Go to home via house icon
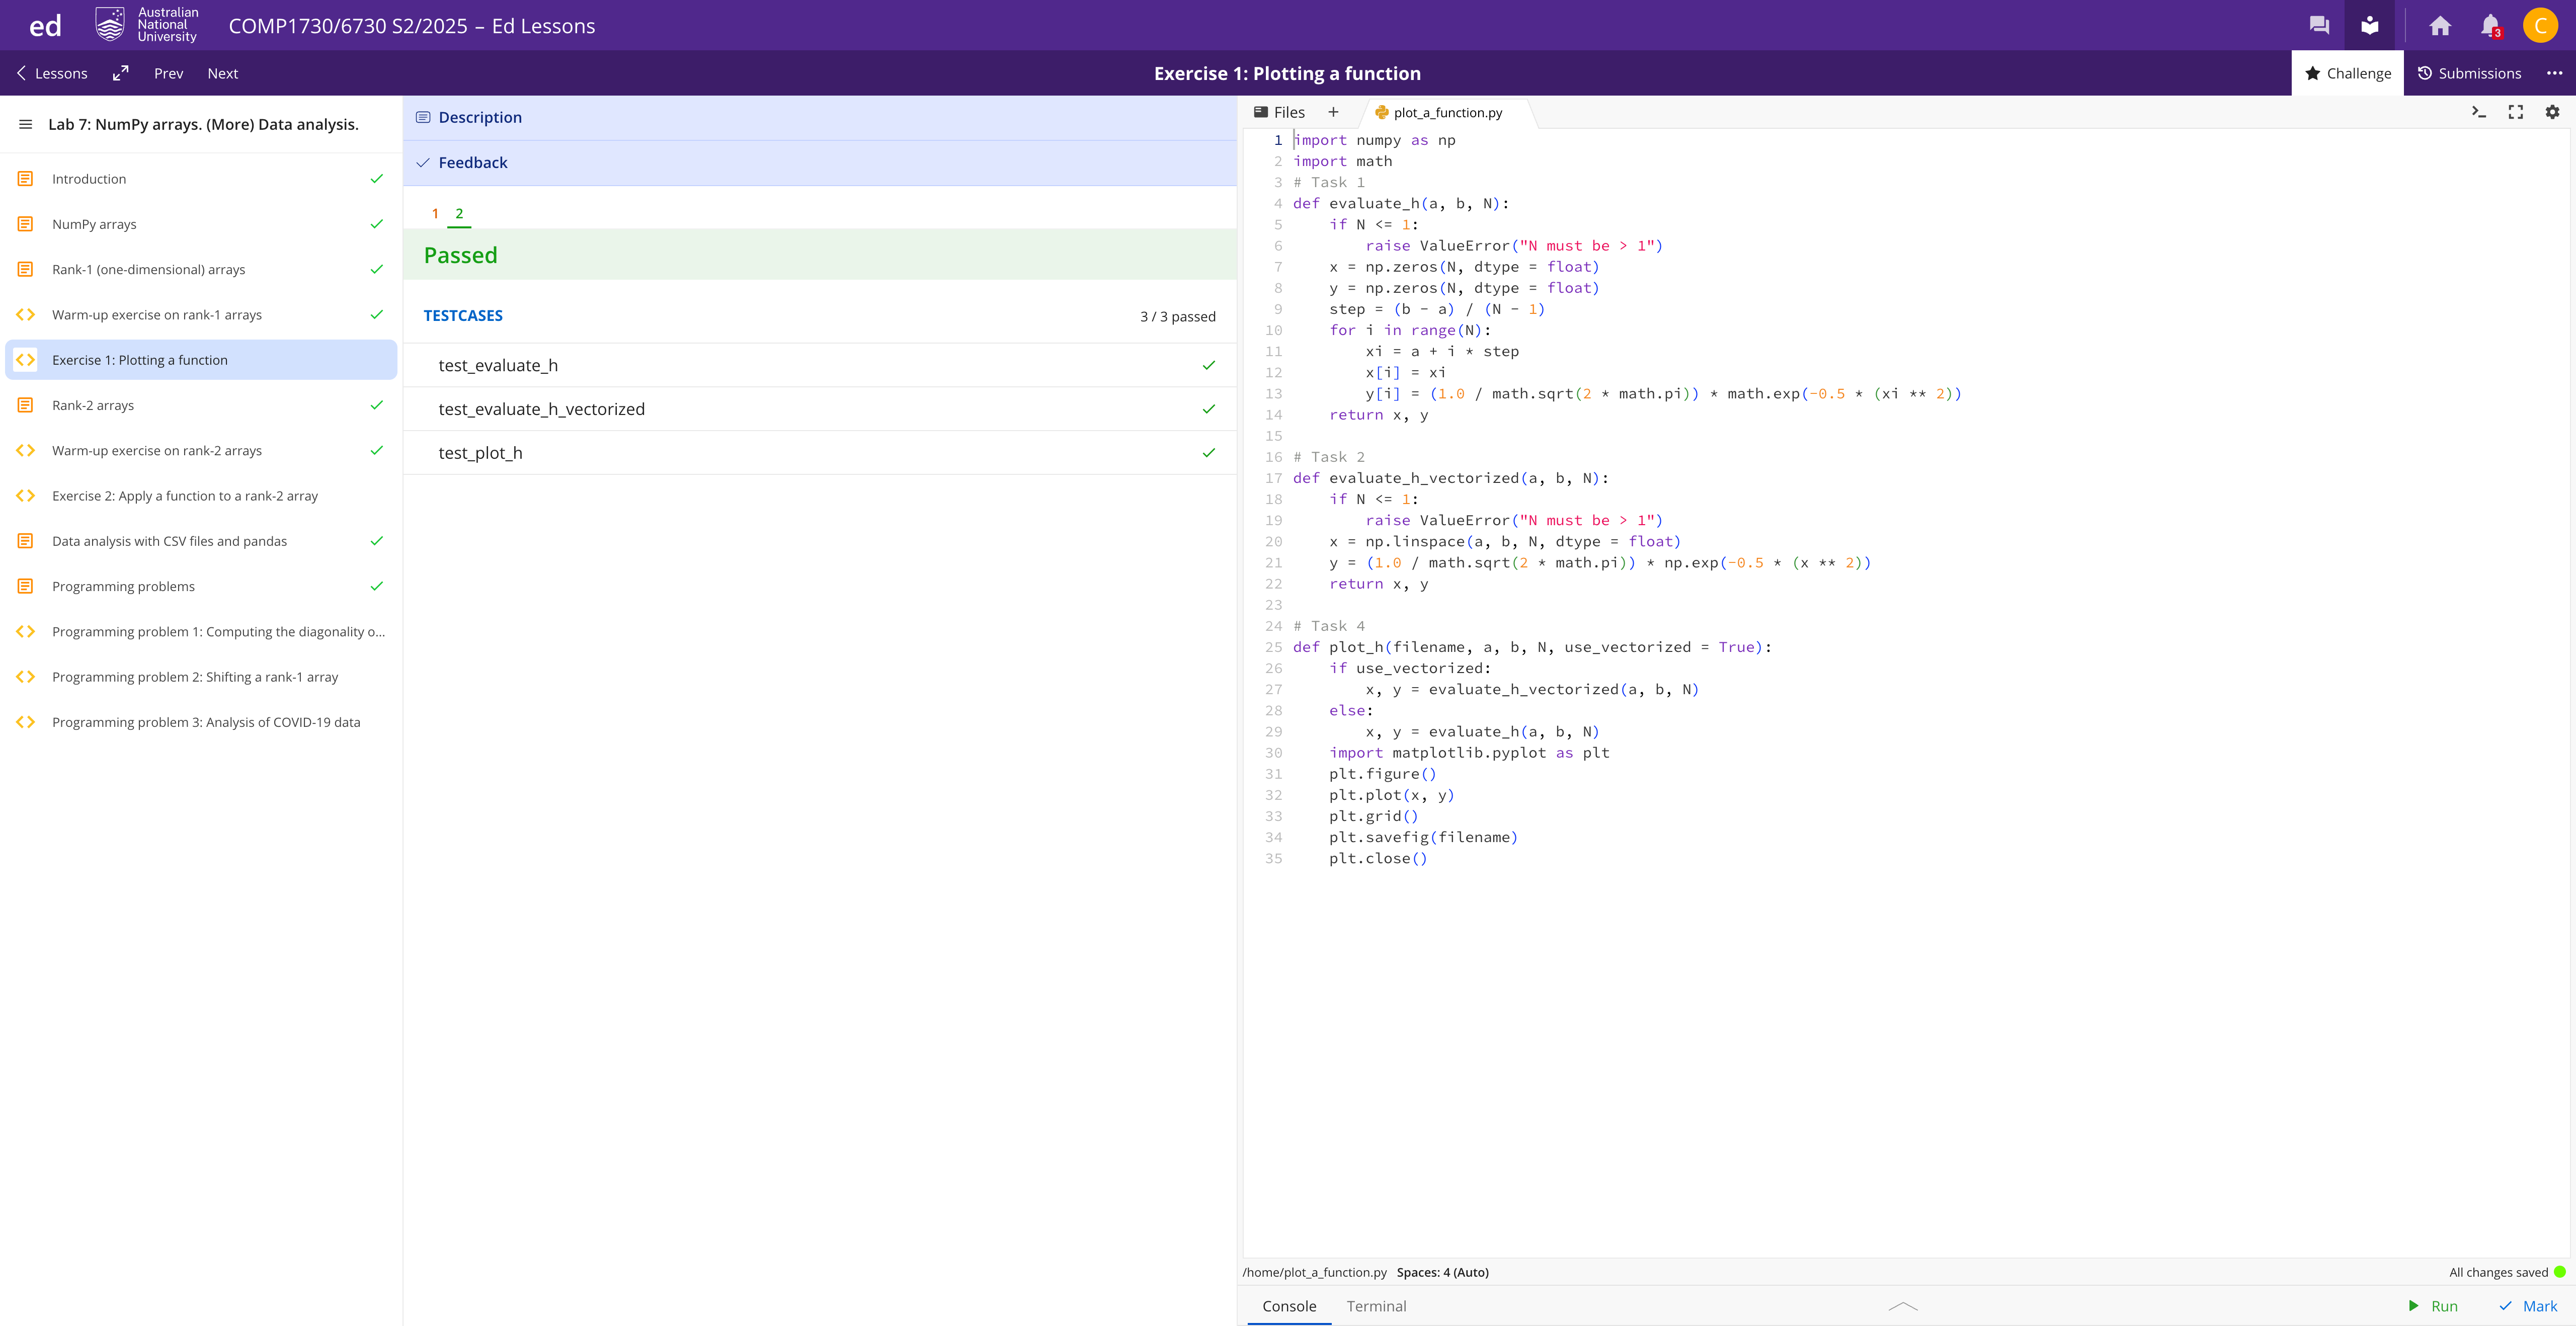This screenshot has width=2576, height=1326. click(x=2440, y=26)
